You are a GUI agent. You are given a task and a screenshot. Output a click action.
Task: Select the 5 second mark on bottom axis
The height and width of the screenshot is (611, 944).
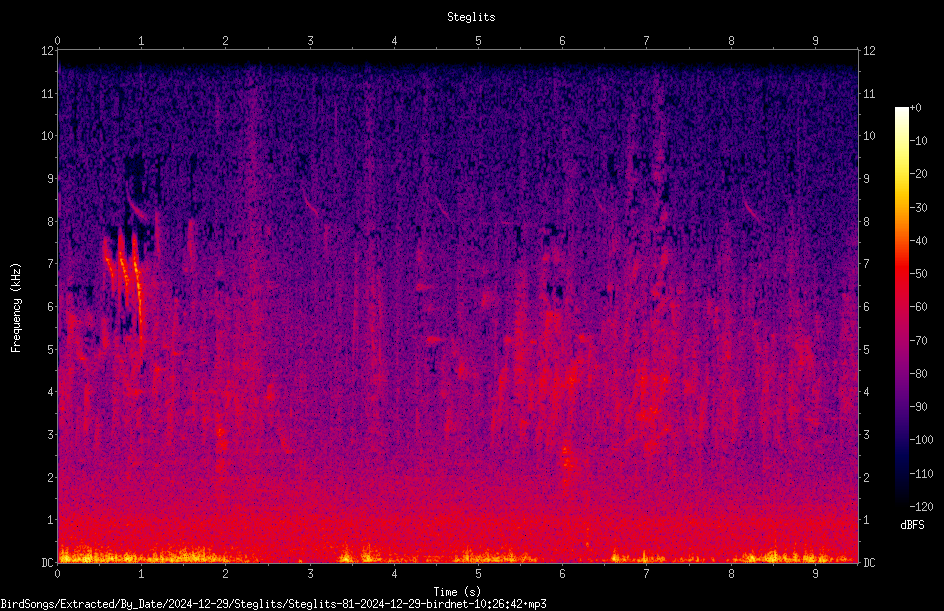click(478, 574)
